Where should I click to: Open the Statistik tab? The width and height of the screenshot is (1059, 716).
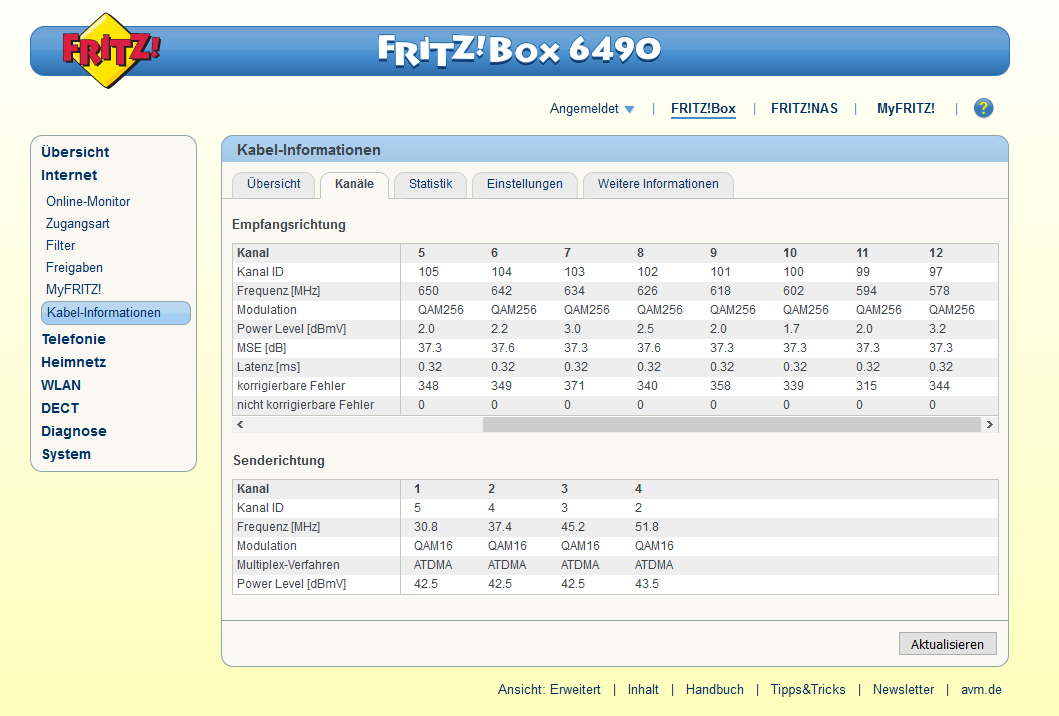[x=430, y=184]
